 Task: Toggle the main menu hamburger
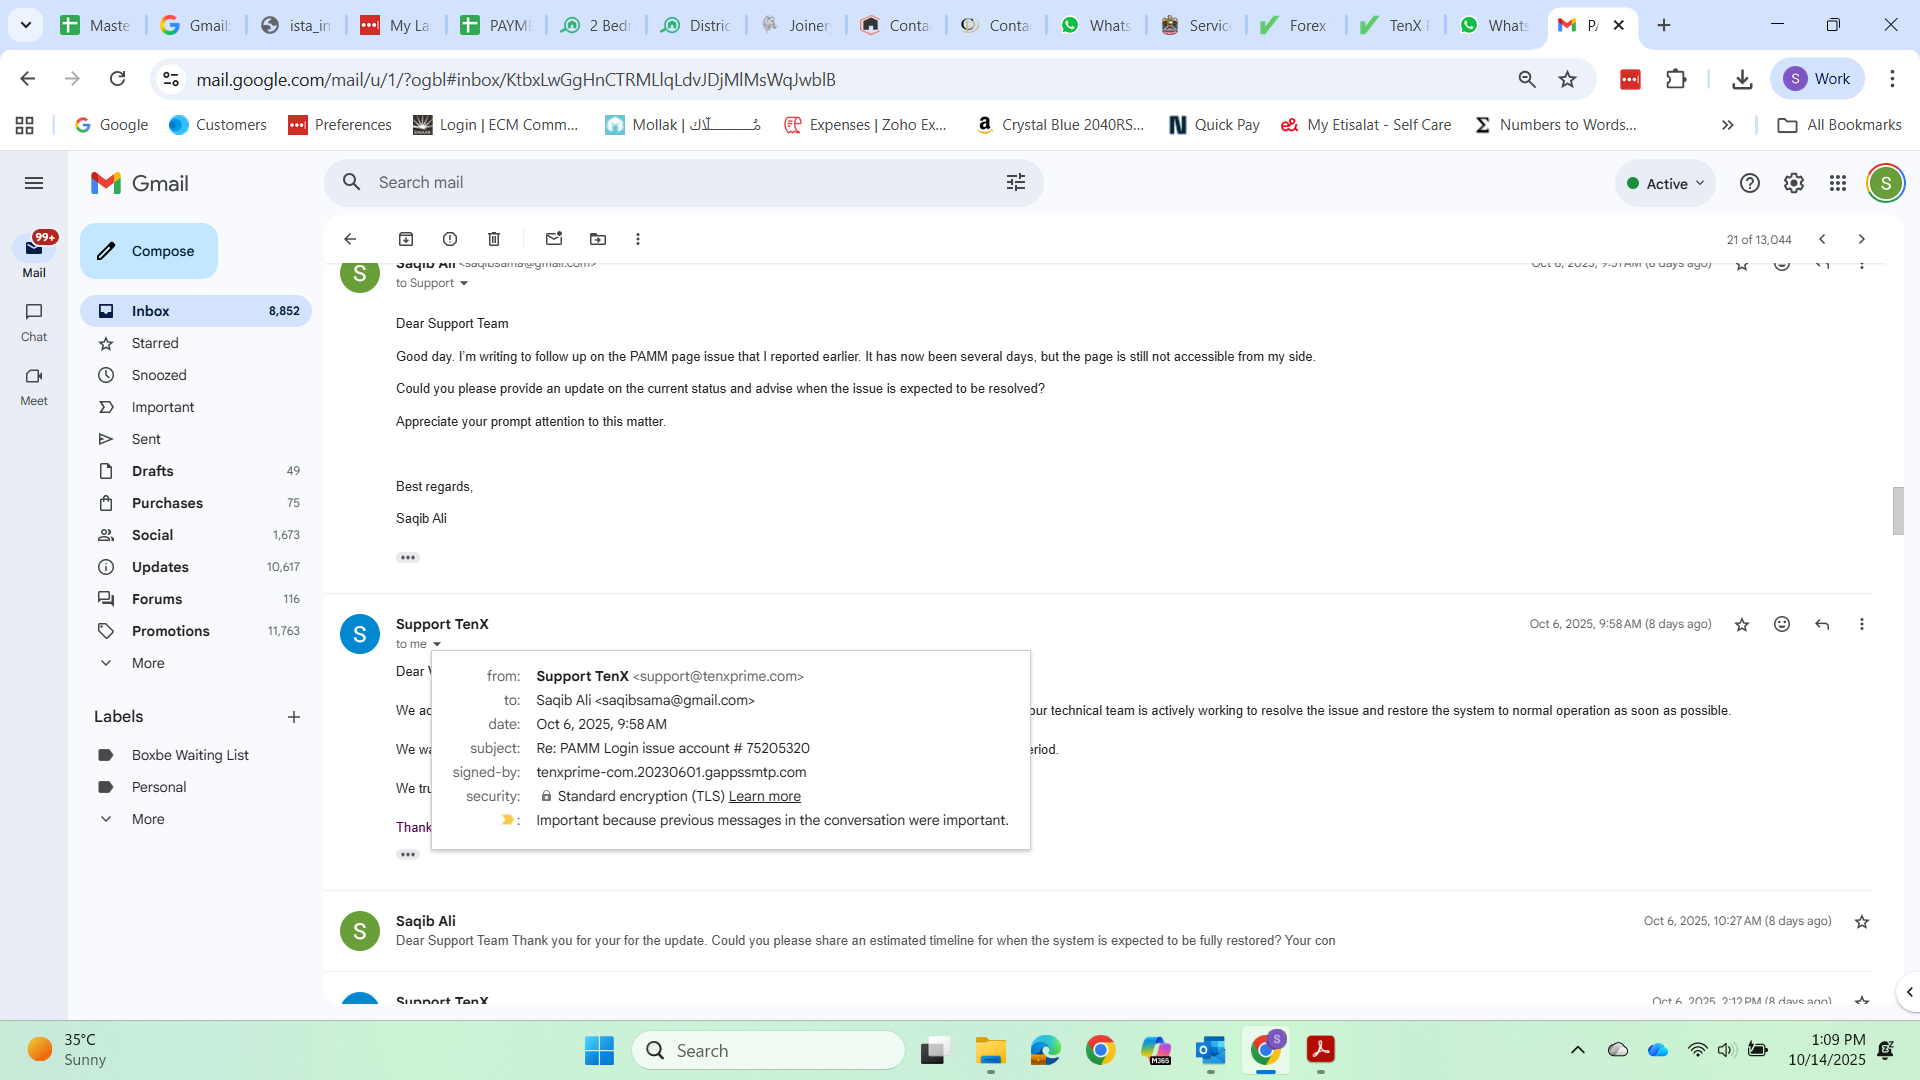(34, 183)
